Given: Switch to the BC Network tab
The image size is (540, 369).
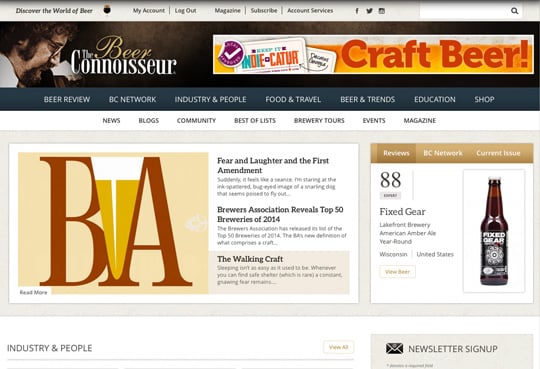Looking at the screenshot, I should coord(443,153).
